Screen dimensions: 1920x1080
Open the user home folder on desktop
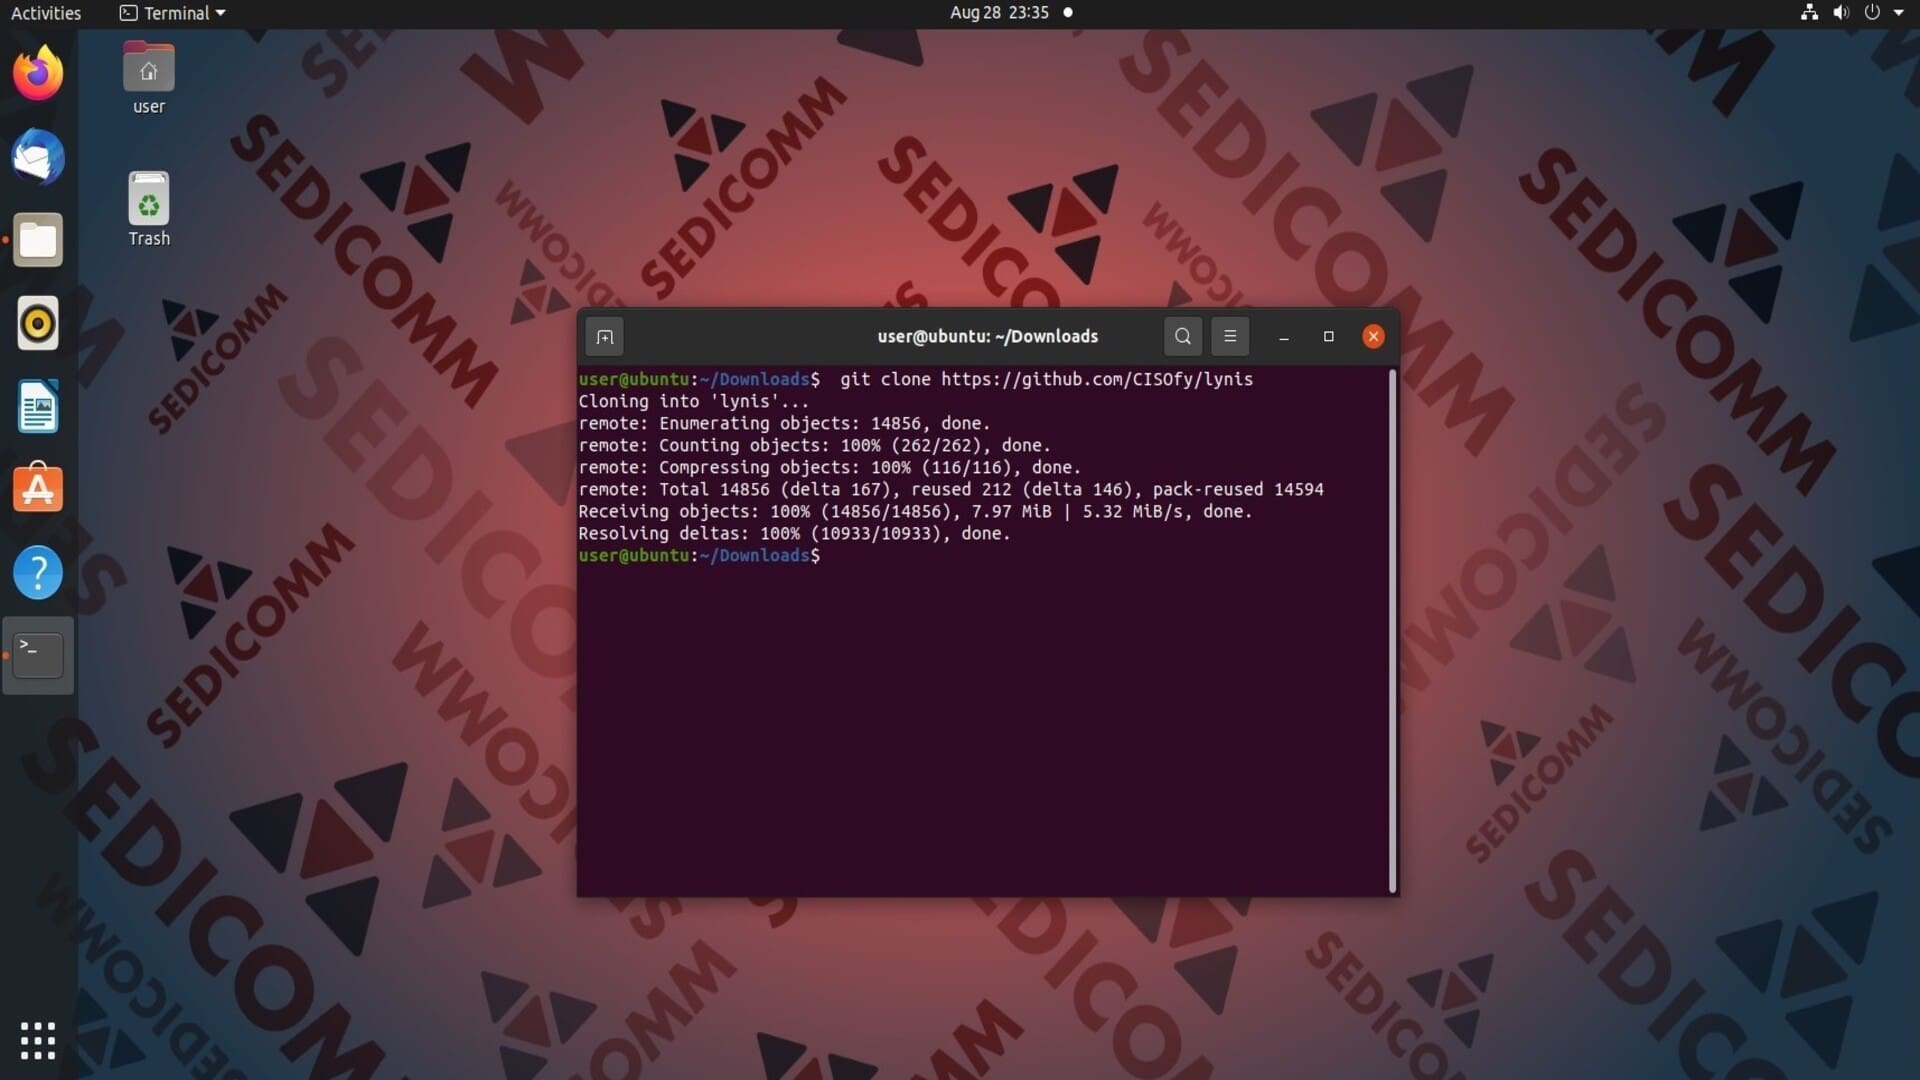tap(148, 78)
